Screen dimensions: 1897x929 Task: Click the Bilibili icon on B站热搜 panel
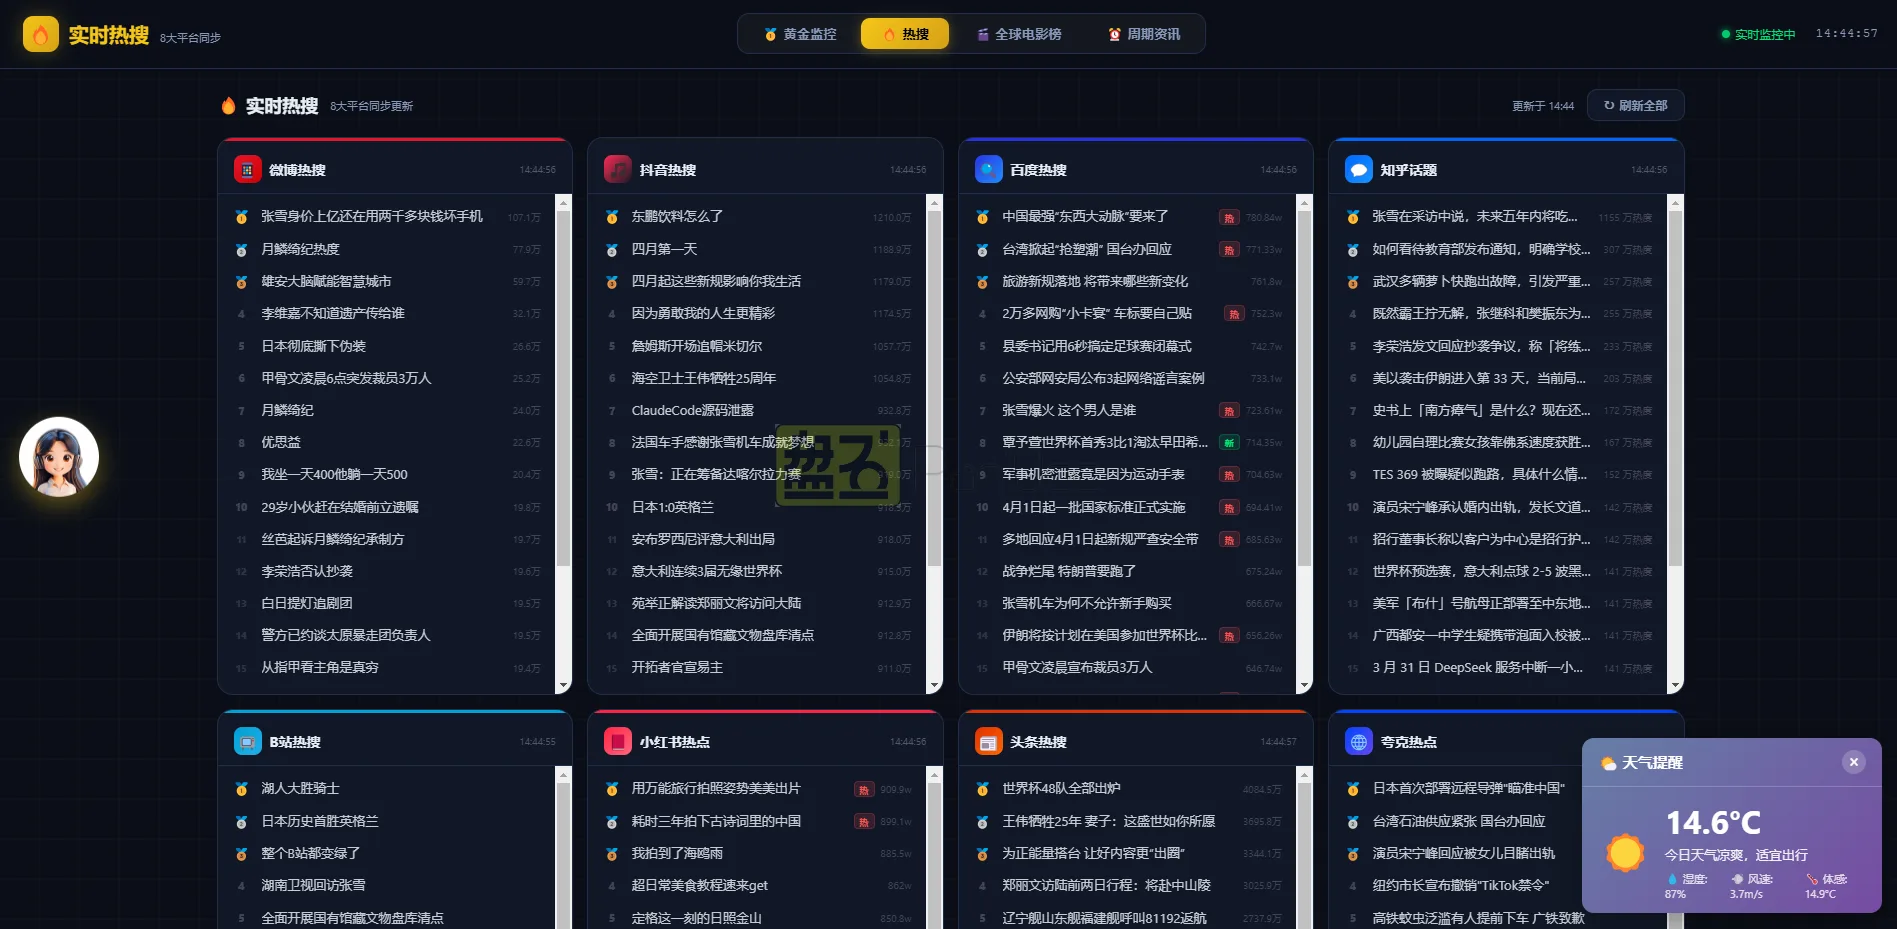click(x=248, y=741)
